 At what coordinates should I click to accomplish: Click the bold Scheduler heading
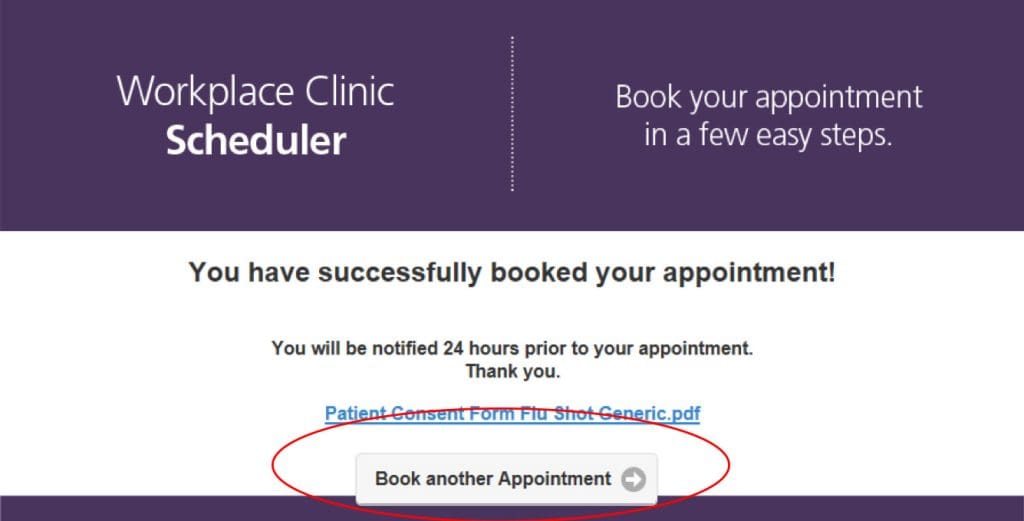click(x=256, y=140)
